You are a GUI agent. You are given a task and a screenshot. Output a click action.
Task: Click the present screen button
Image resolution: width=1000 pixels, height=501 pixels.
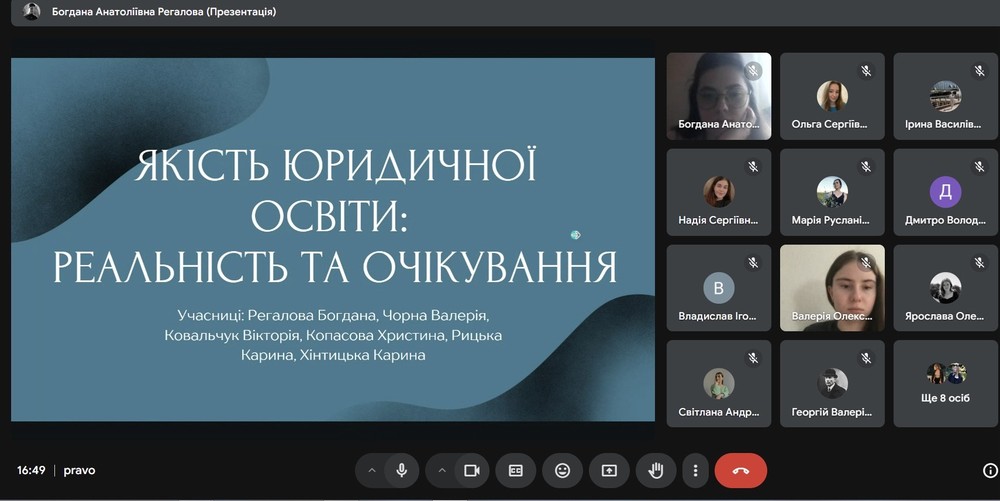click(x=609, y=470)
